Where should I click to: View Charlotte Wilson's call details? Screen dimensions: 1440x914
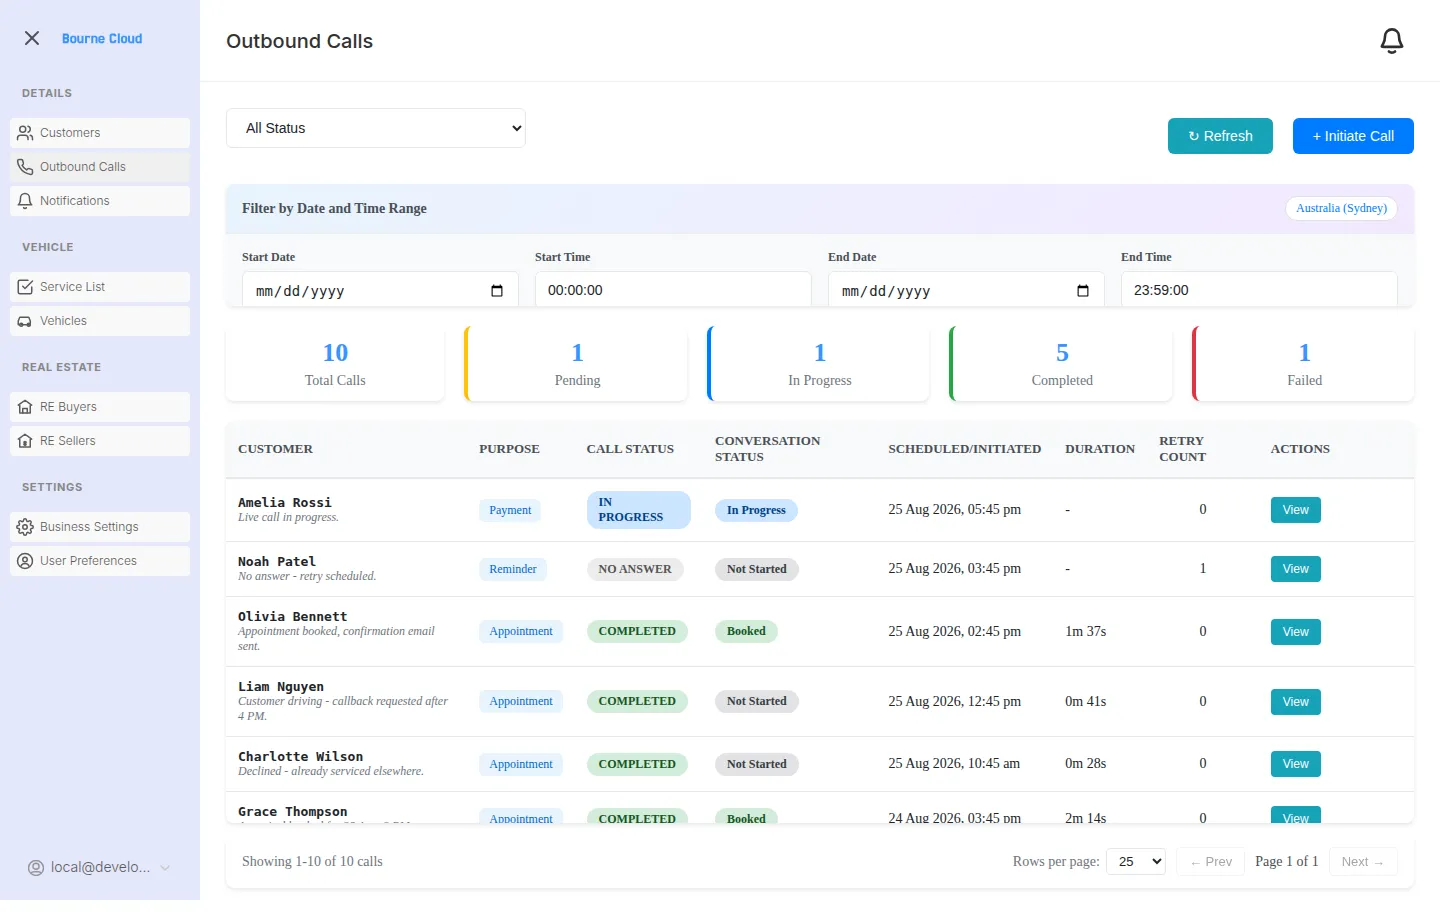pyautogui.click(x=1296, y=764)
